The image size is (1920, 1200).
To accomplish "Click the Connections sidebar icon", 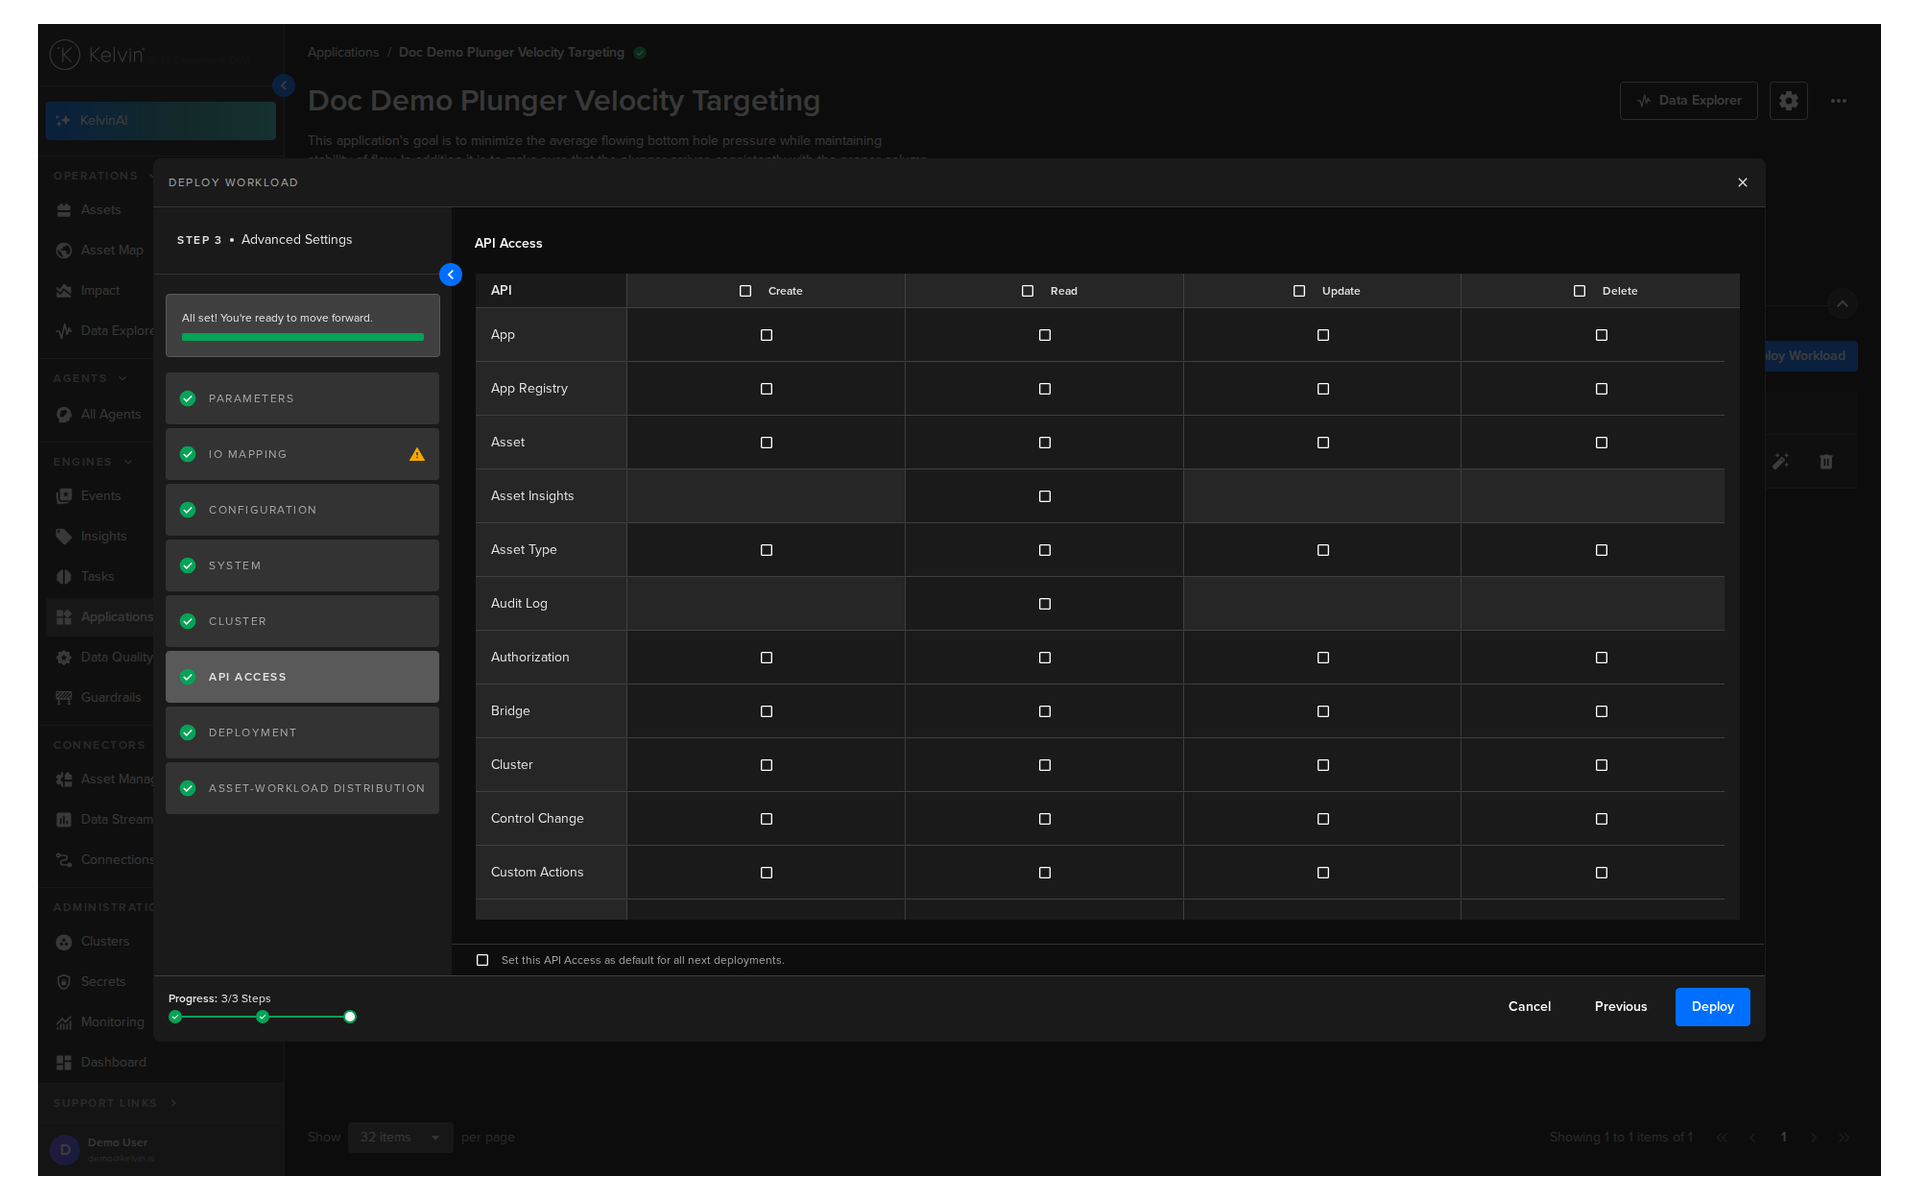I will tap(64, 860).
